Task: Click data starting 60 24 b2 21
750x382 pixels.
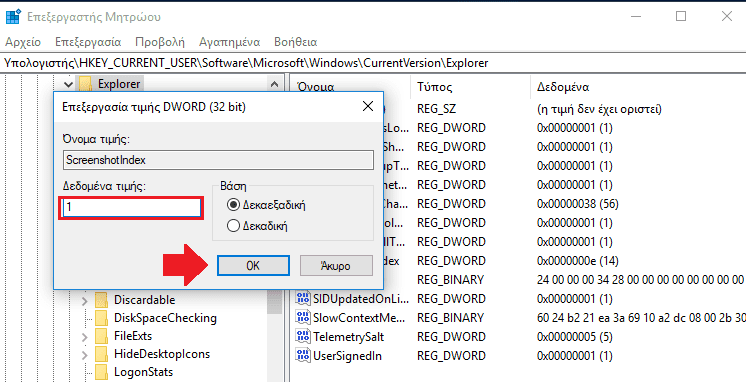Action: coord(641,318)
